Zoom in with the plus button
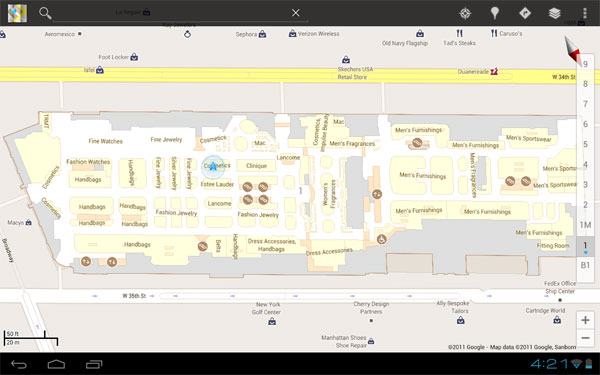The image size is (600, 375). [585, 320]
